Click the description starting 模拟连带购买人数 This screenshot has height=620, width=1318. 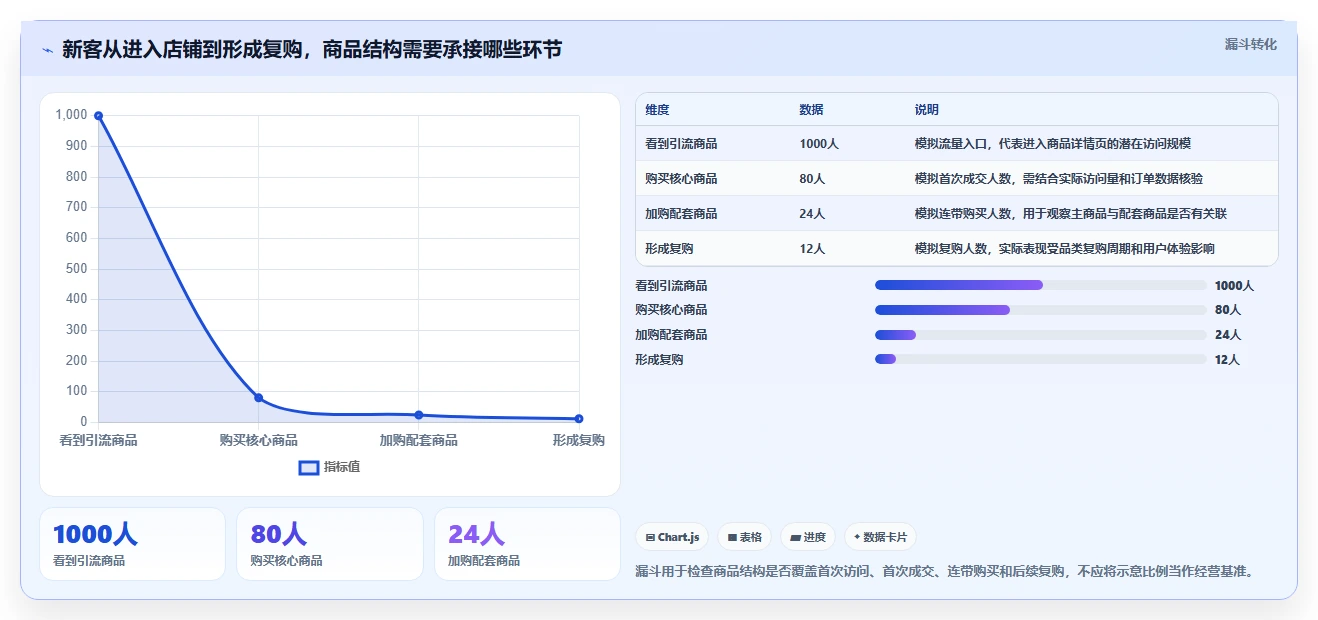click(x=1071, y=214)
